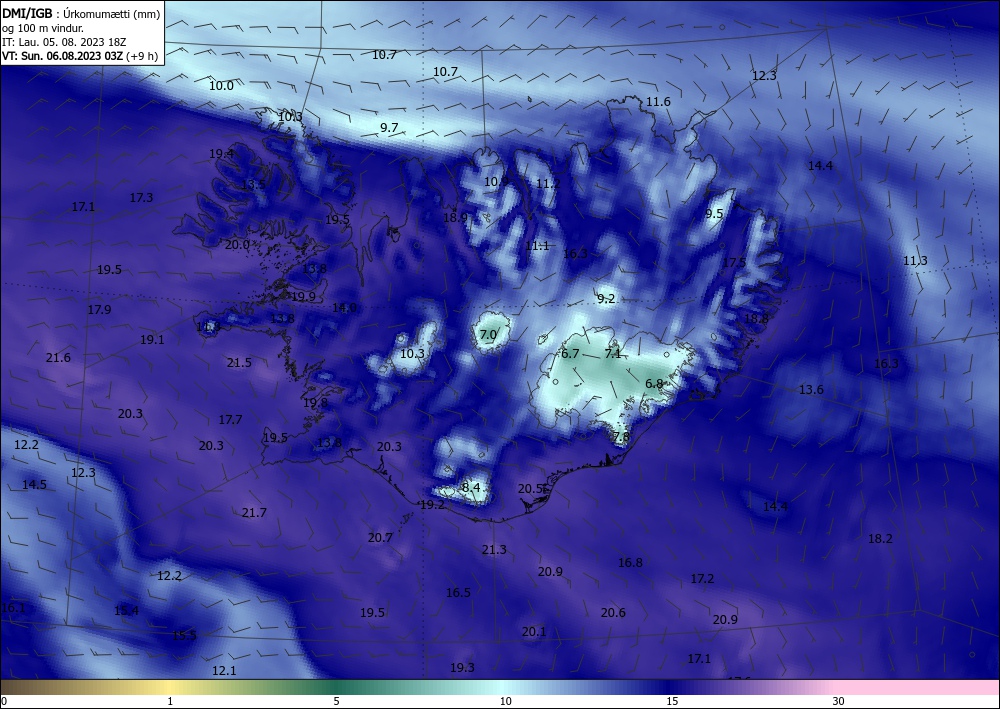Click the value 6.8 on the glacier

[x=654, y=384]
